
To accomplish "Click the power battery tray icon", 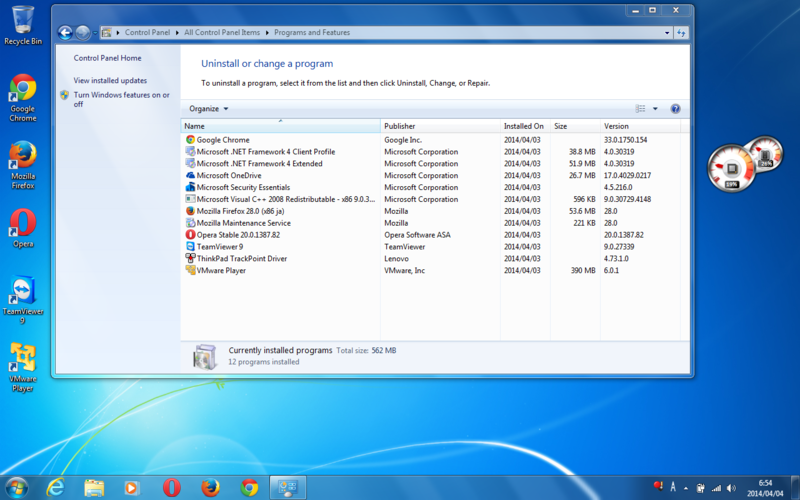I will (701, 488).
